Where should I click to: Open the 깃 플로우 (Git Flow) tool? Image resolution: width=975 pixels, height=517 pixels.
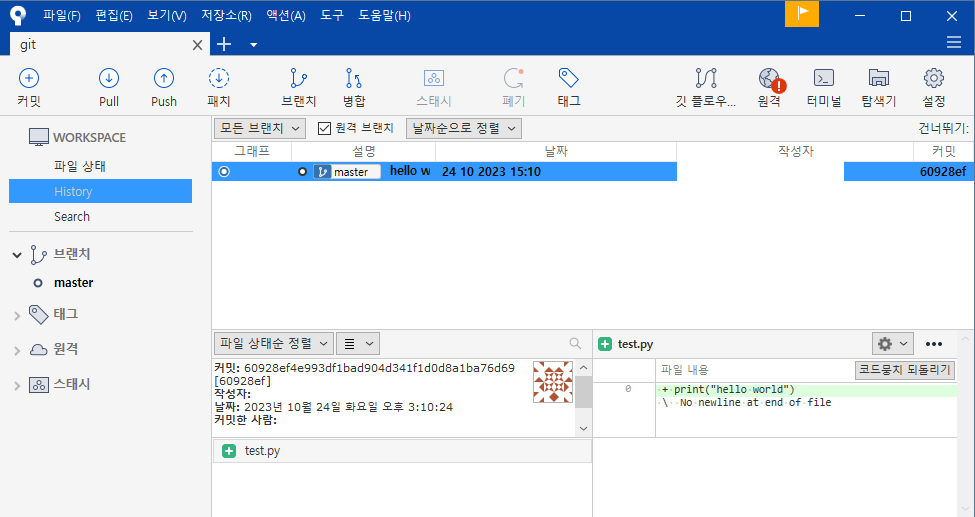tap(706, 87)
